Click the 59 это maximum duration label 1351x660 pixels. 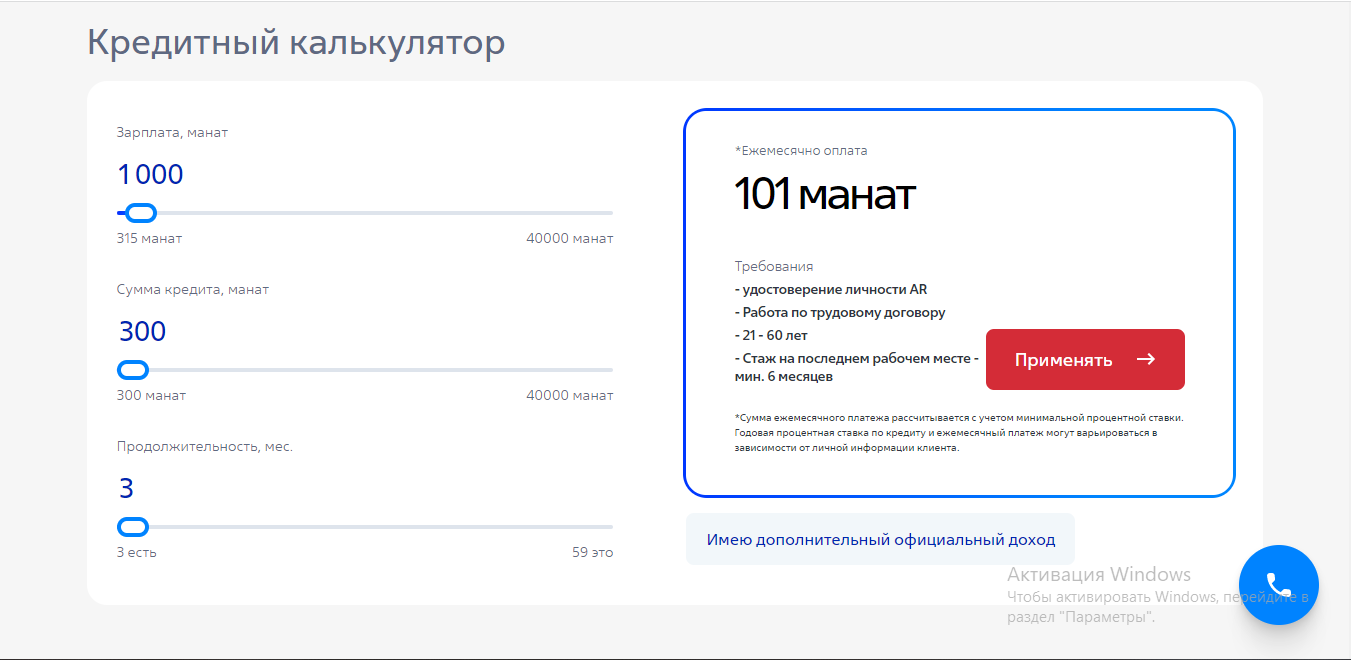592,553
